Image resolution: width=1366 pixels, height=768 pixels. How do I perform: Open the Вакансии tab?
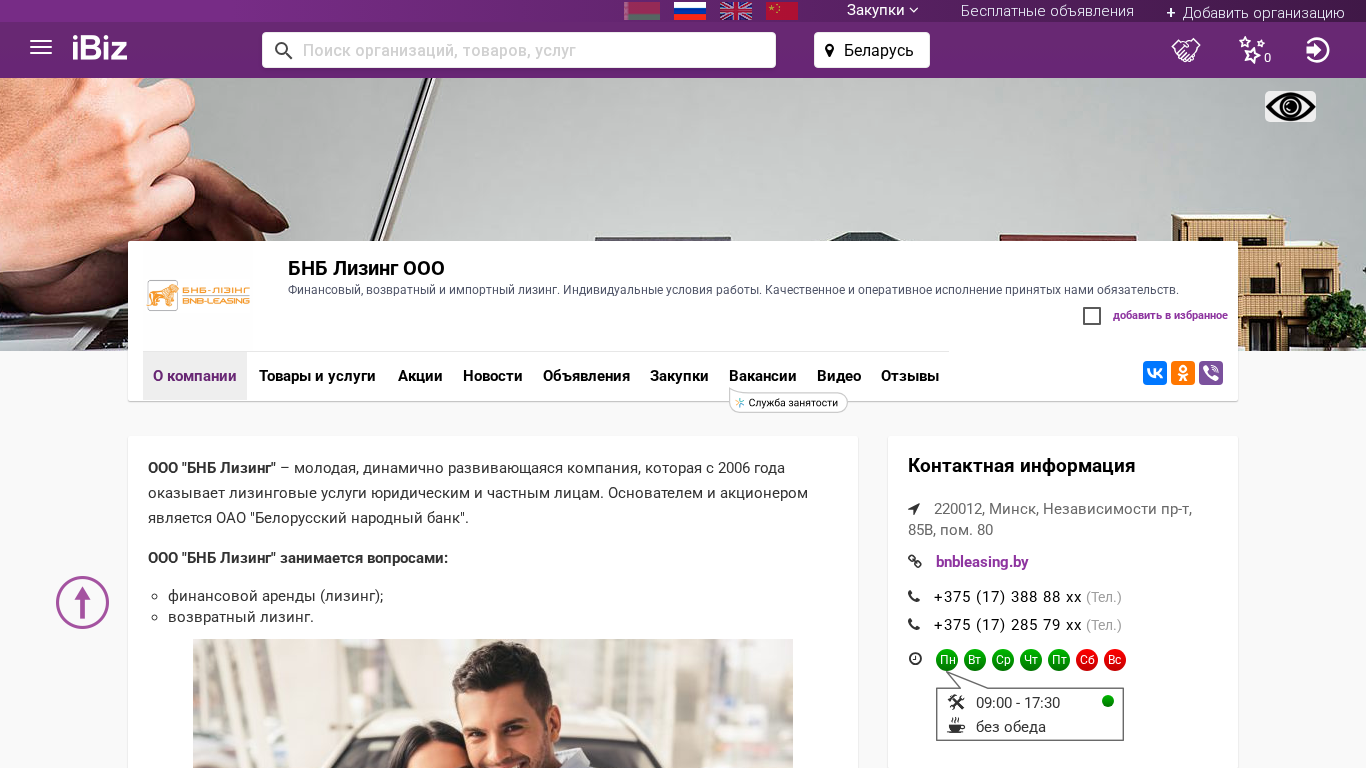tap(762, 376)
